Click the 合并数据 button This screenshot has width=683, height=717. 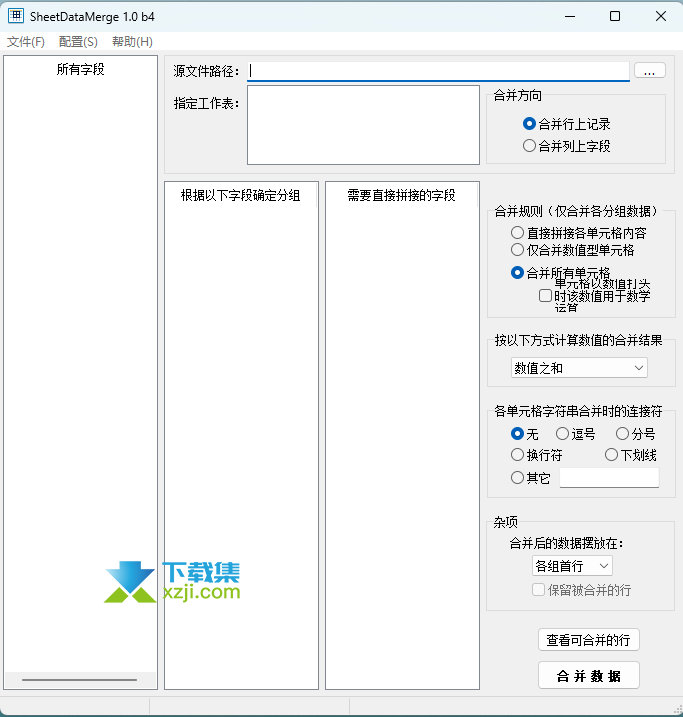coord(588,675)
